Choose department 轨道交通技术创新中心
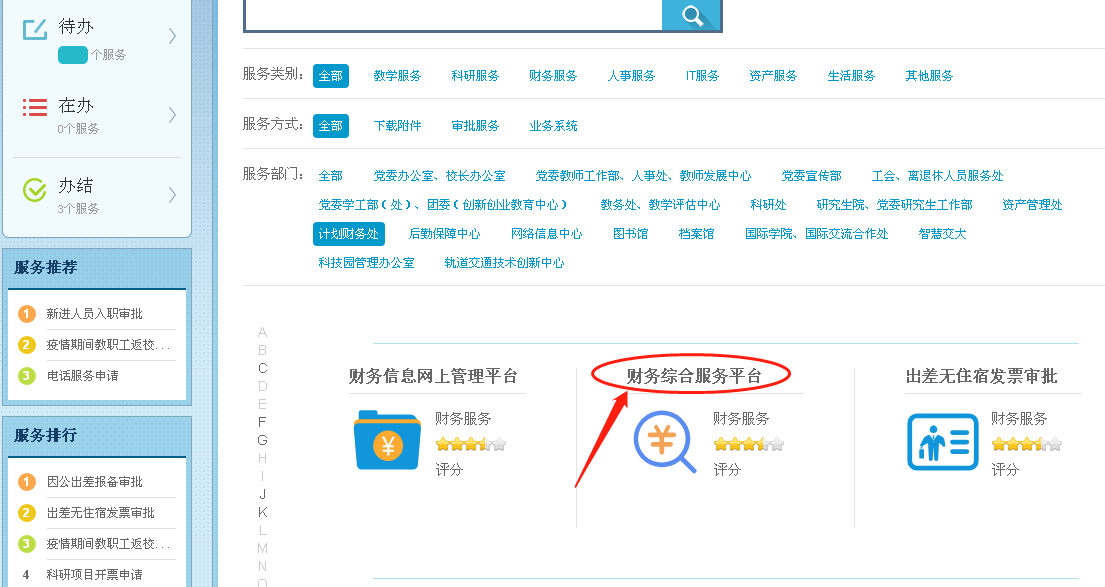Image resolution: width=1105 pixels, height=587 pixels. tap(504, 262)
